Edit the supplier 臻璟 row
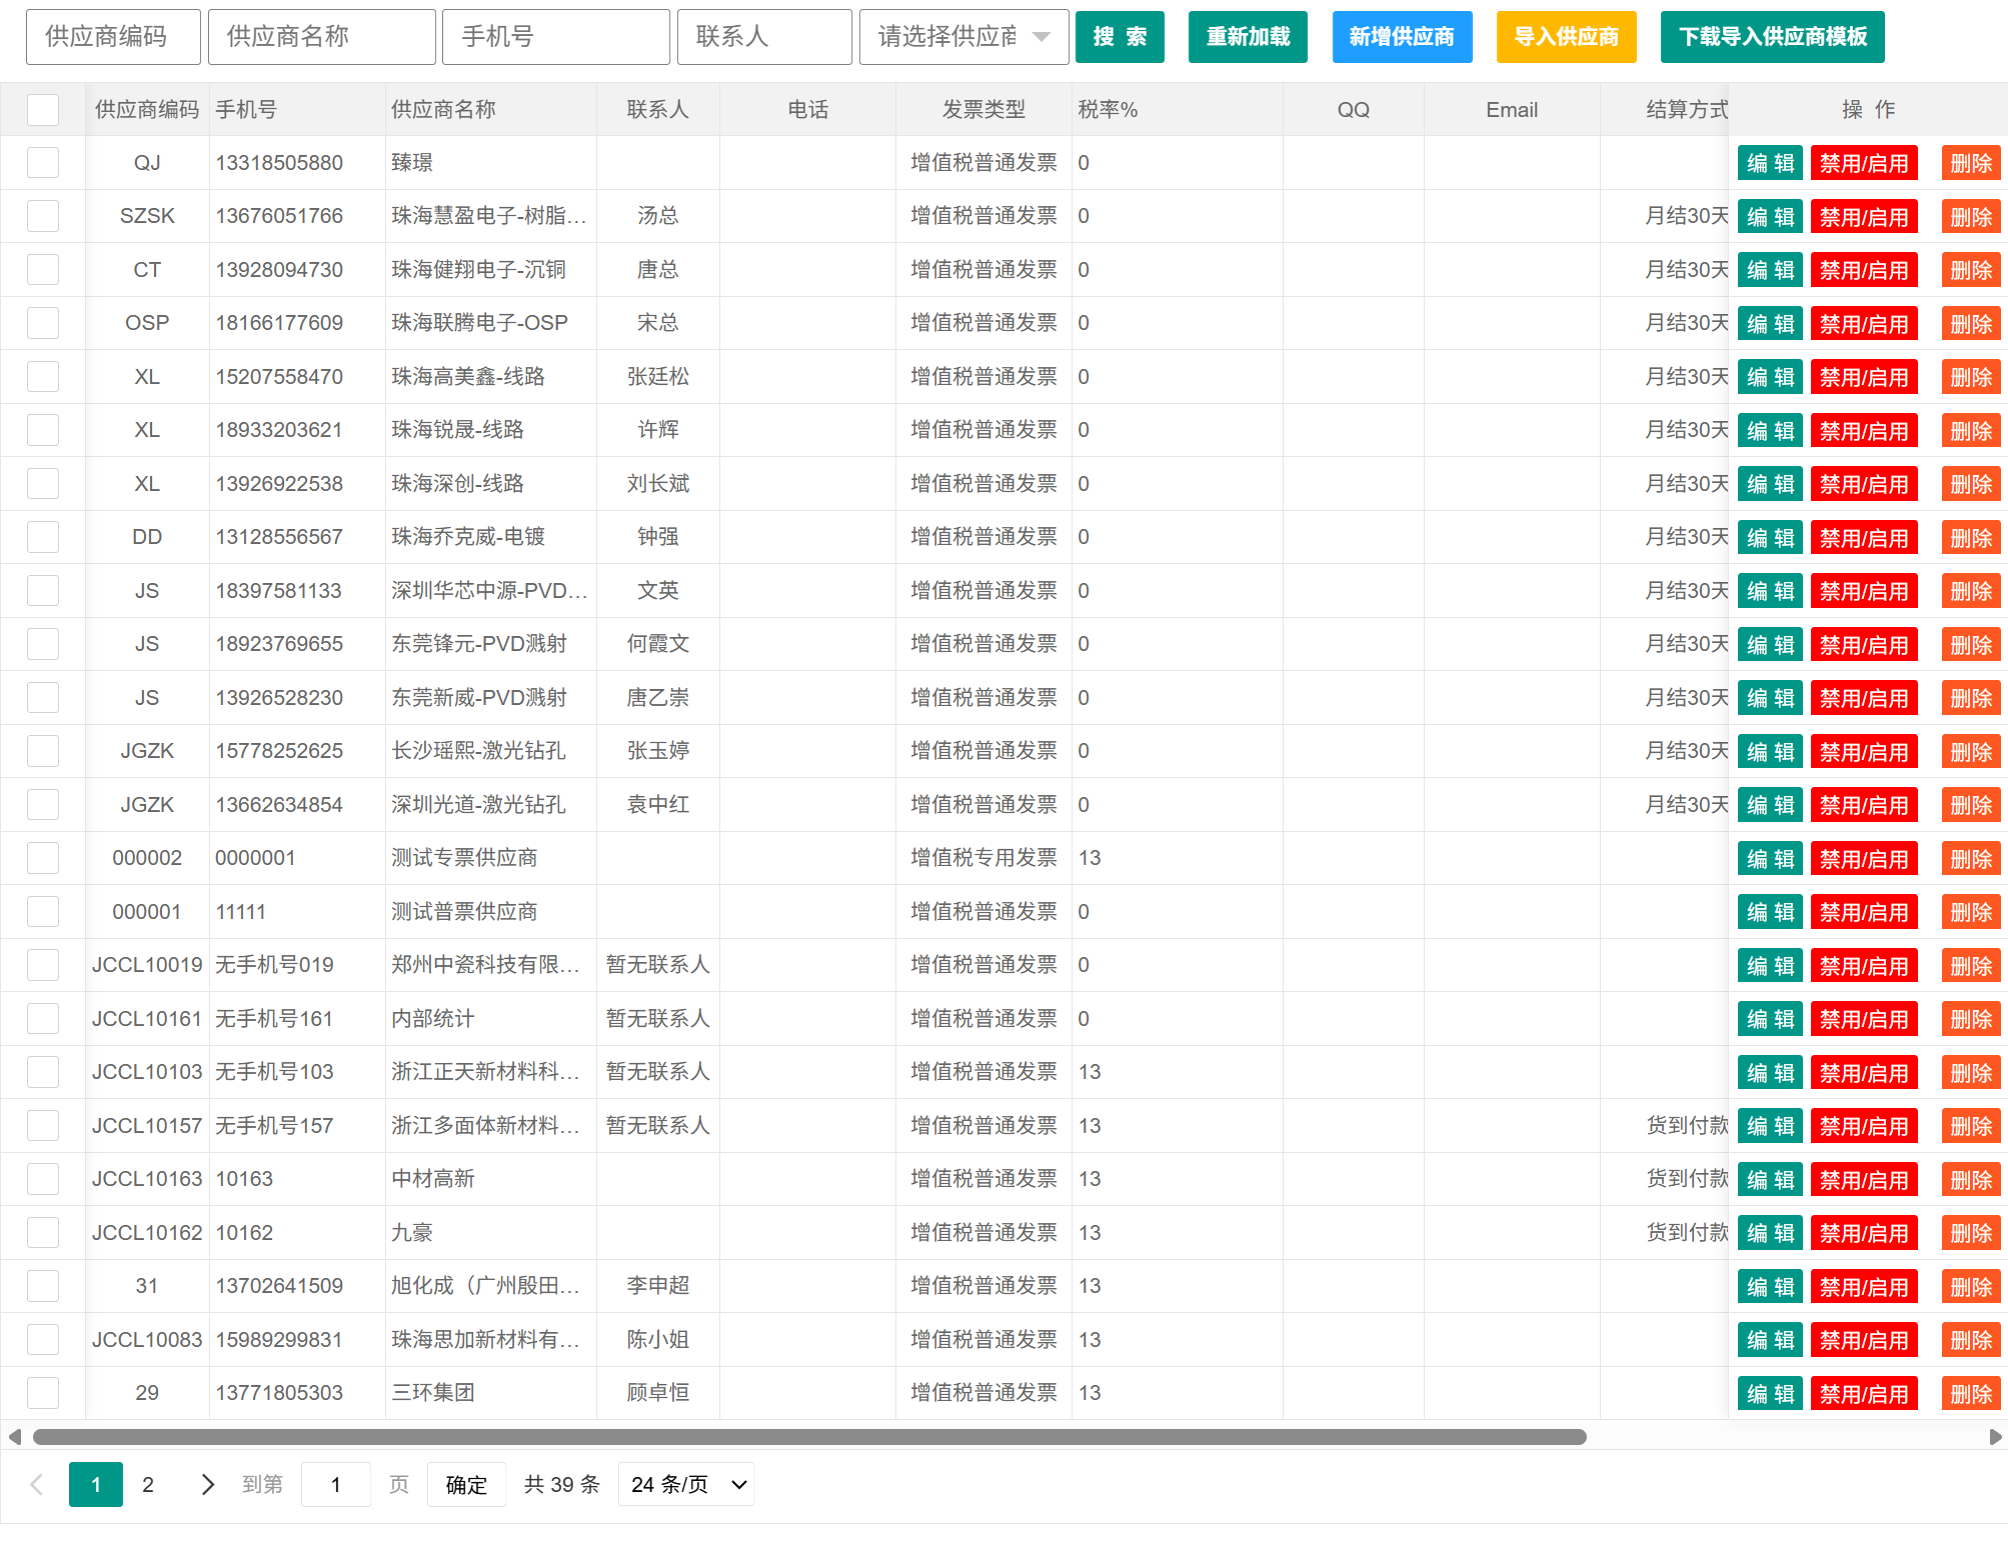This screenshot has height=1547, width=2008. tap(1770, 163)
